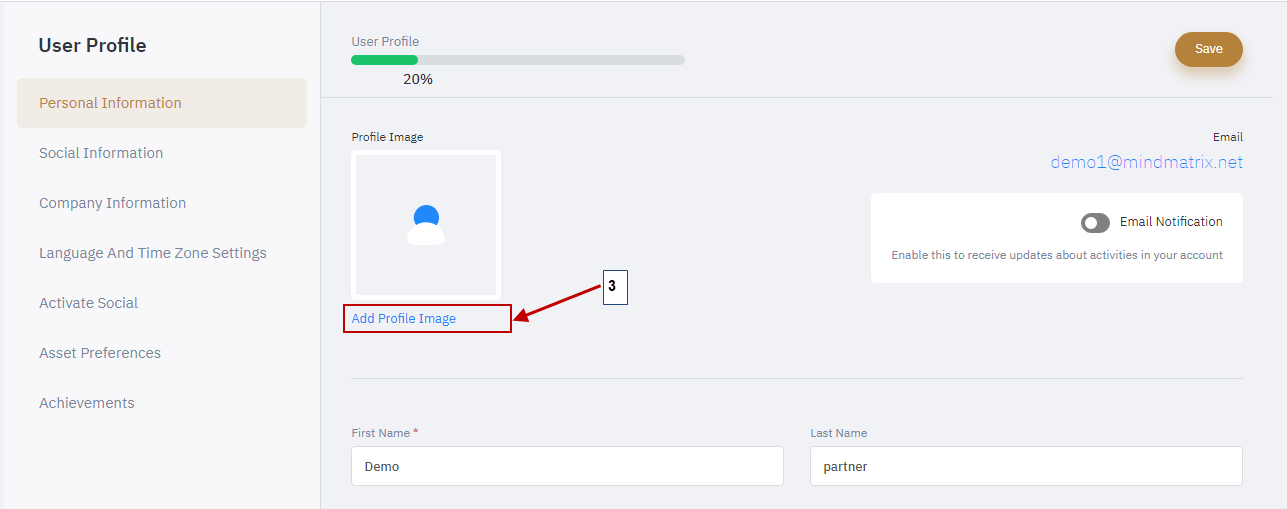Viewport: 1287px width, 509px height.
Task: Open Asset Preferences
Action: (x=100, y=353)
